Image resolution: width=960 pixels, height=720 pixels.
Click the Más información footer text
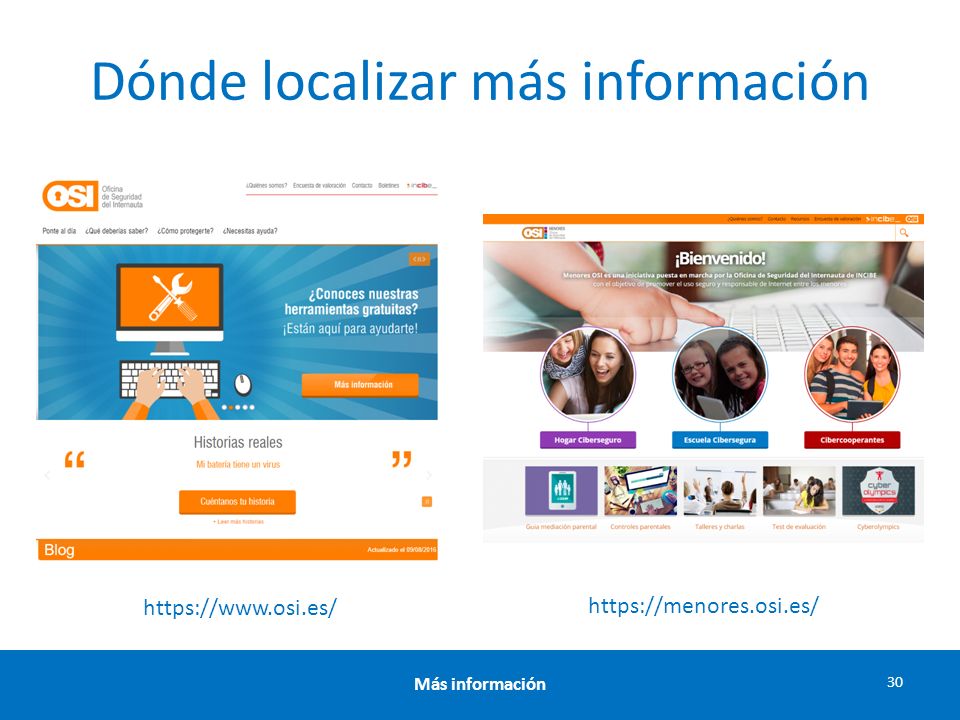(x=480, y=684)
